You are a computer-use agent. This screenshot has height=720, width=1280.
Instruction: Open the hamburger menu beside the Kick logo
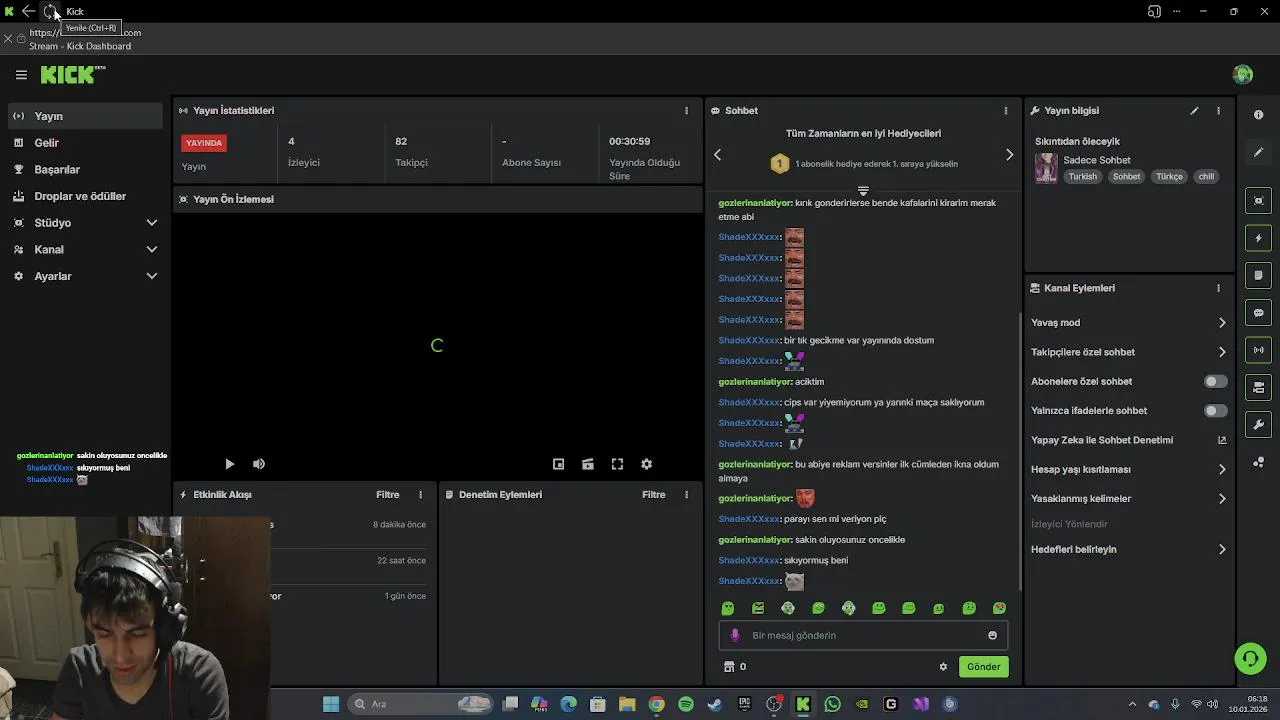click(x=21, y=75)
